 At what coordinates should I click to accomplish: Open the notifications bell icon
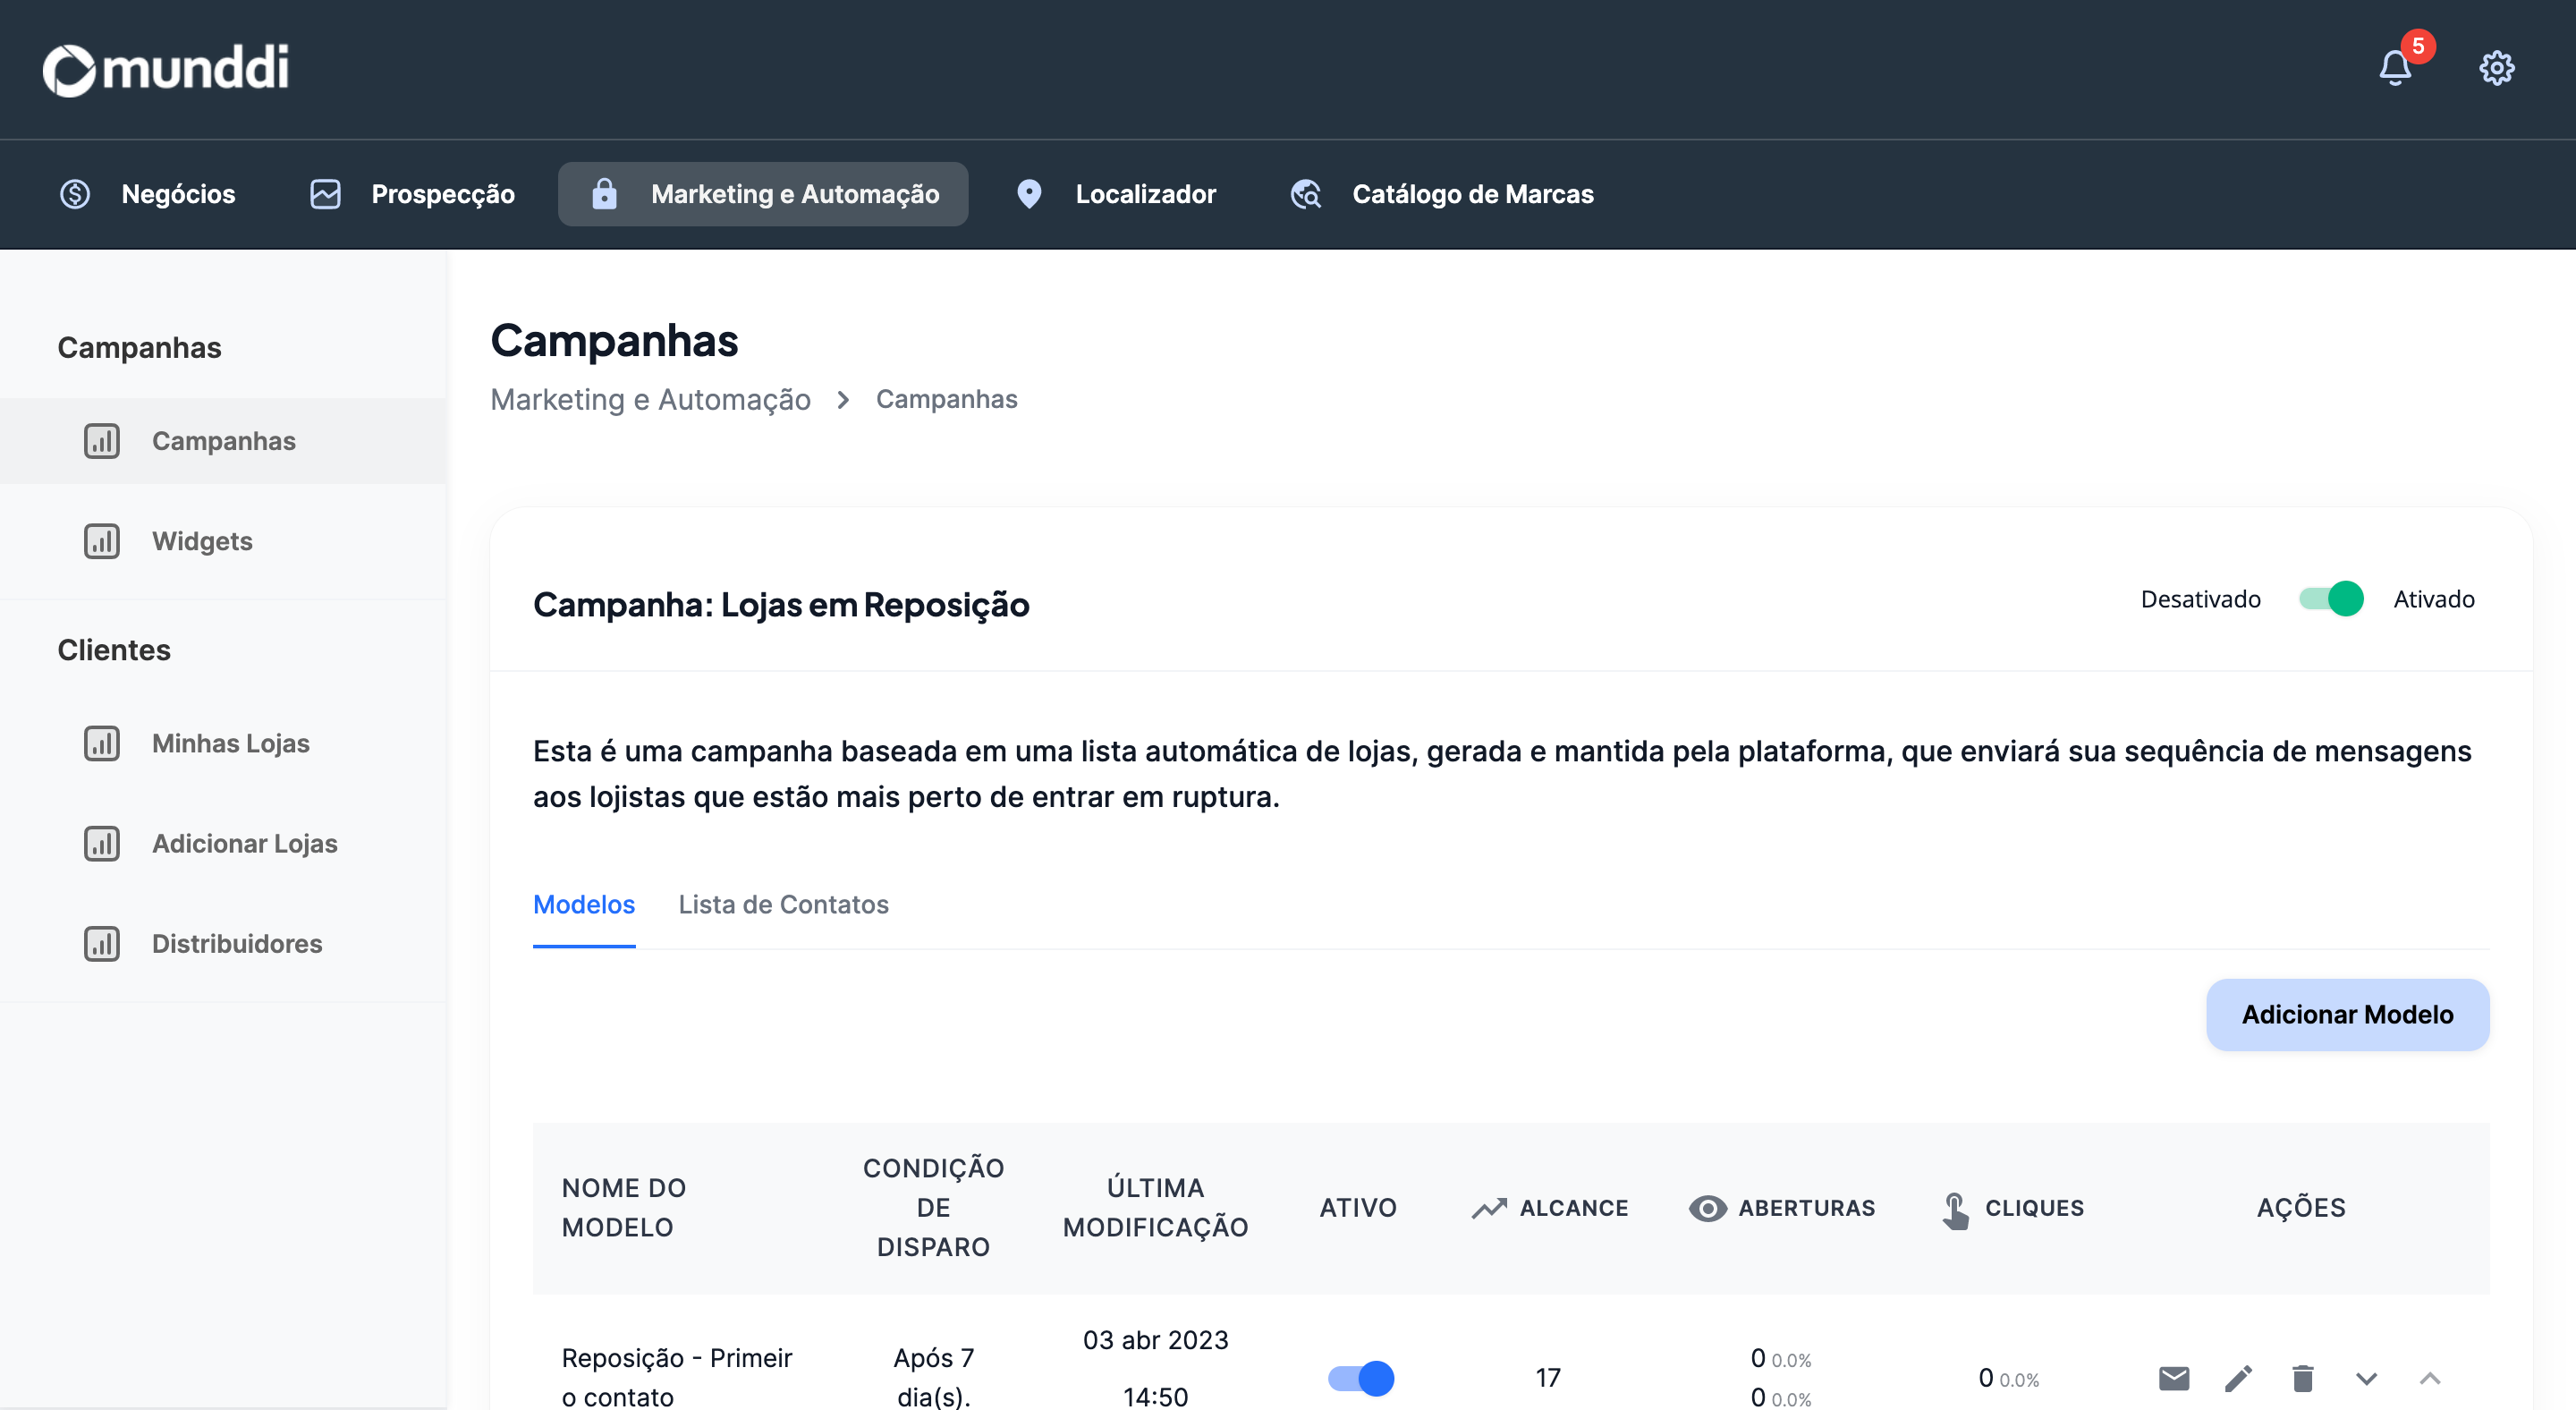pyautogui.click(x=2394, y=68)
